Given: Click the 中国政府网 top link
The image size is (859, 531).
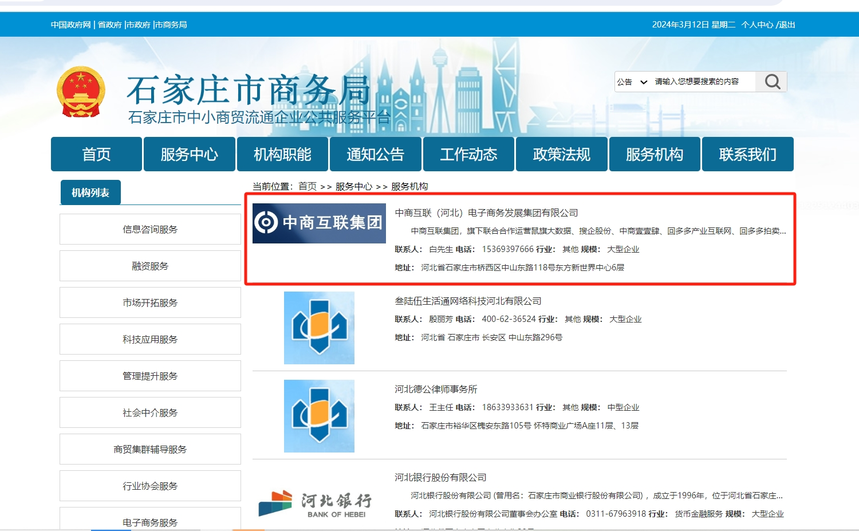Looking at the screenshot, I should click(71, 25).
